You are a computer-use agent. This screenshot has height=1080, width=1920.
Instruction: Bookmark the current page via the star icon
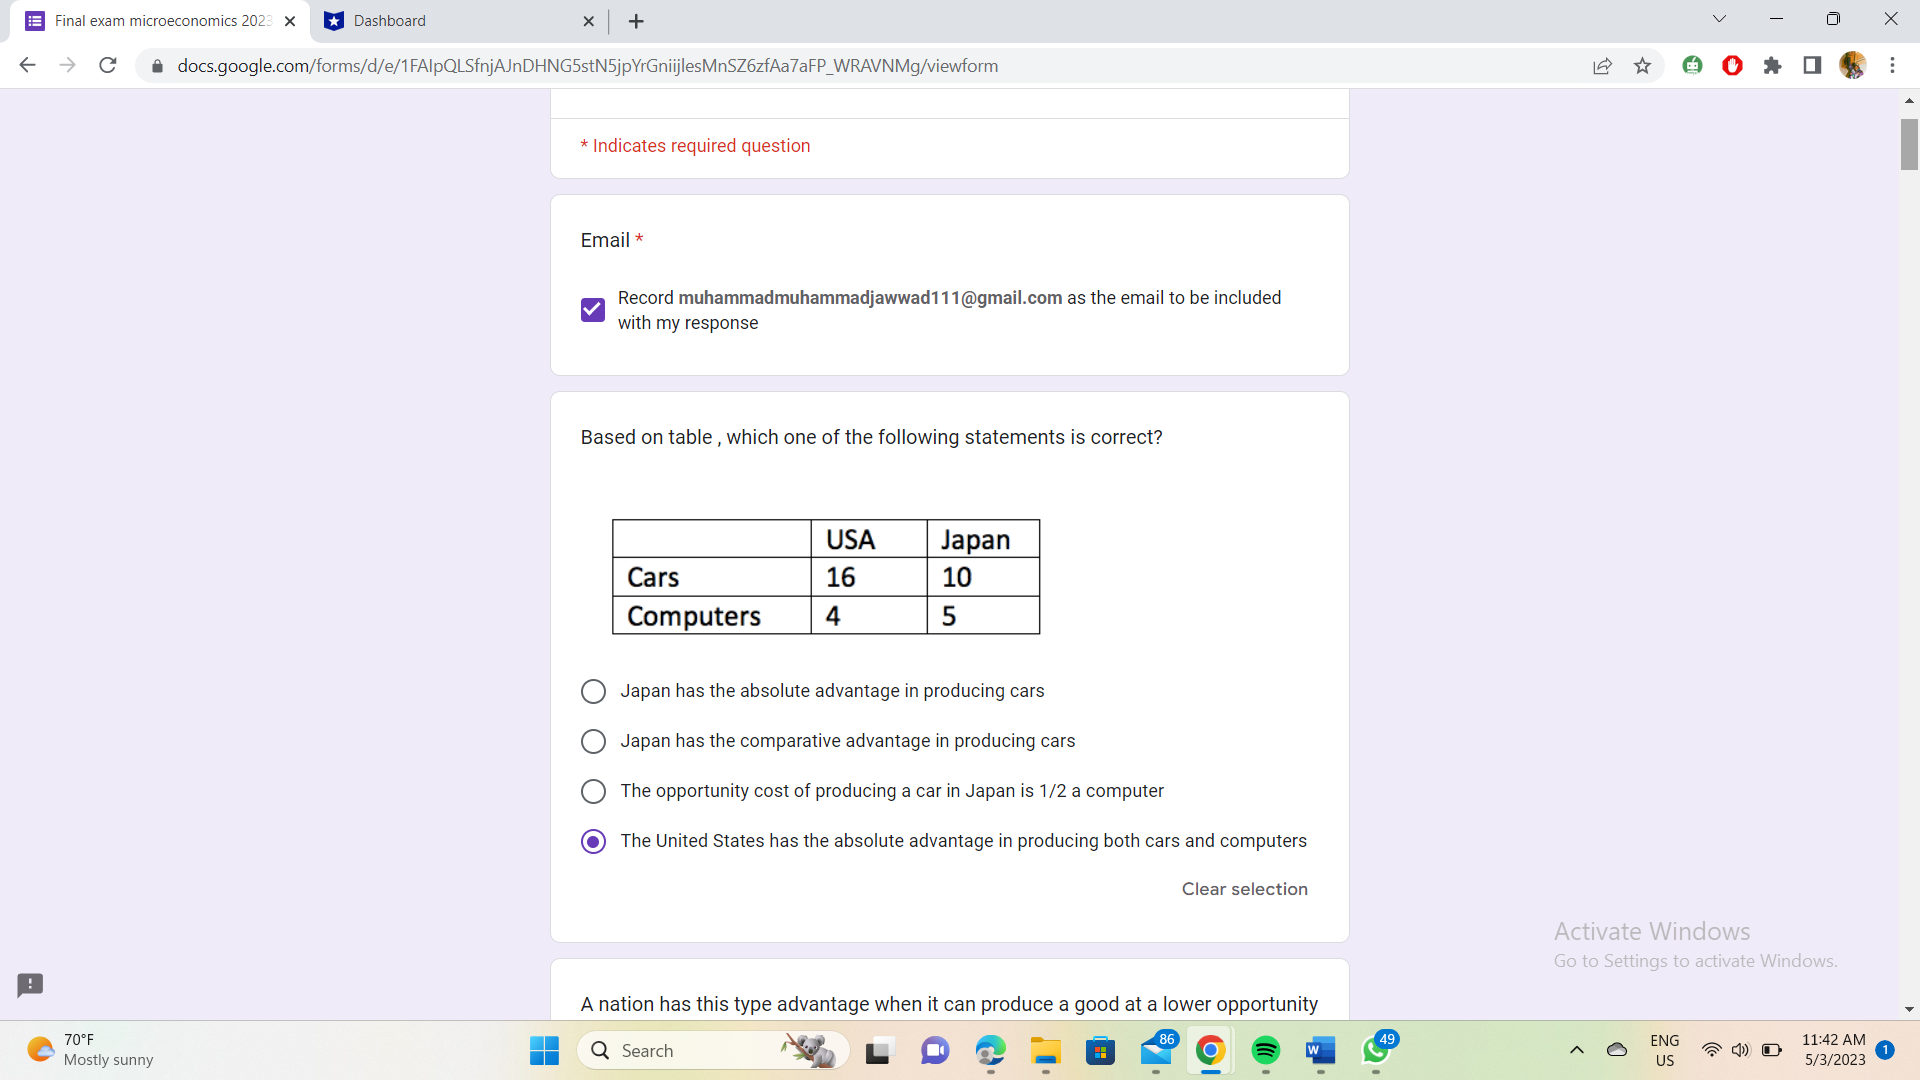(1643, 65)
